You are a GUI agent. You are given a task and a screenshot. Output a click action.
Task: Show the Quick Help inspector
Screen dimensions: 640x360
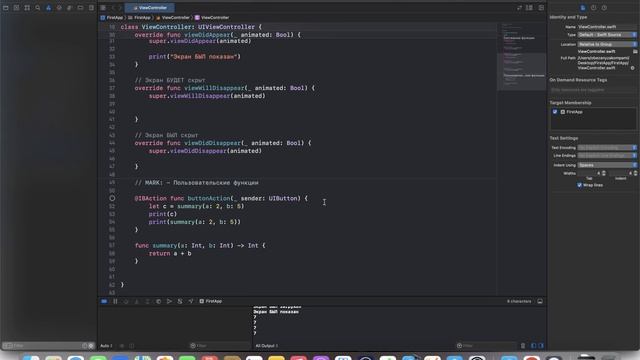(x=604, y=8)
